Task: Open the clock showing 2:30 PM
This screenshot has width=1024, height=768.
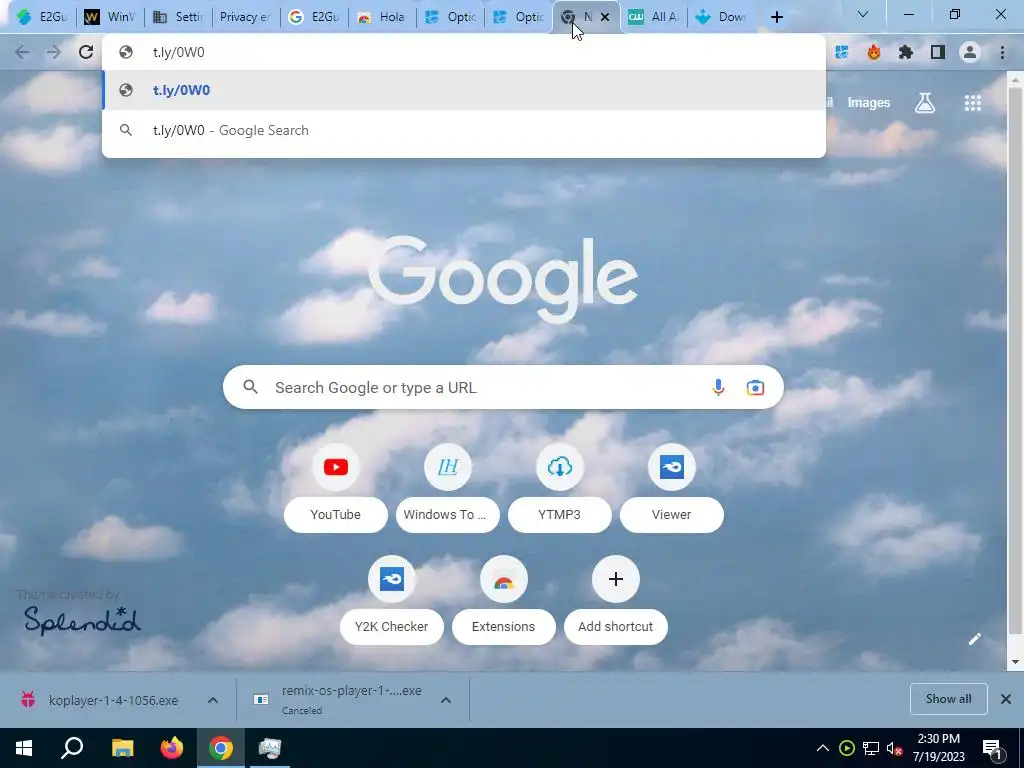Action: pyautogui.click(x=938, y=748)
